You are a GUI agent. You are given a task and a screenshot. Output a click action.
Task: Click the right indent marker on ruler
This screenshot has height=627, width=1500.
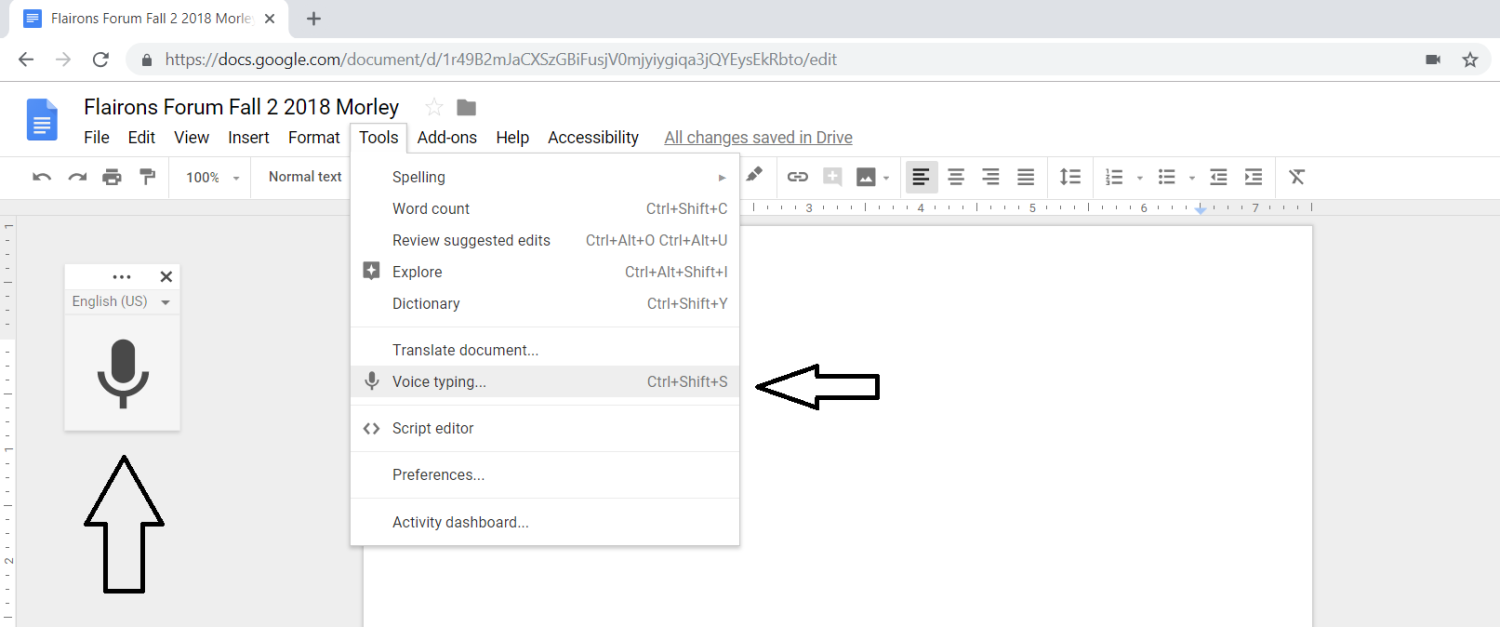pos(1200,209)
